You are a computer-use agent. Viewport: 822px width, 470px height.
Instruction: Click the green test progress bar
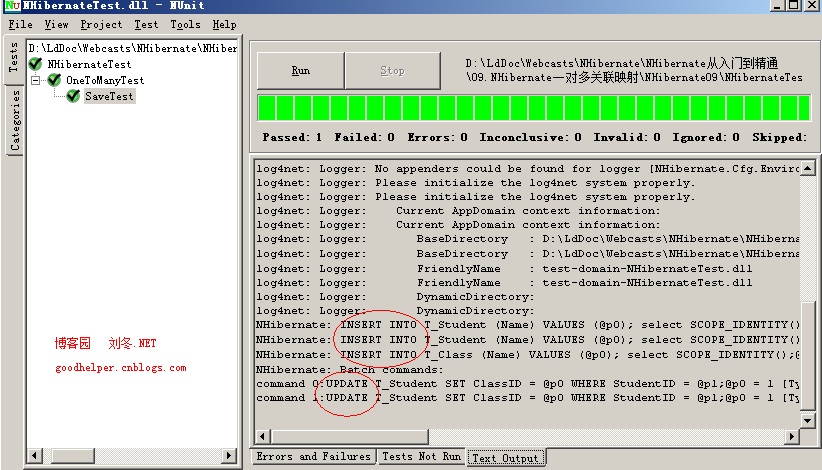click(534, 108)
